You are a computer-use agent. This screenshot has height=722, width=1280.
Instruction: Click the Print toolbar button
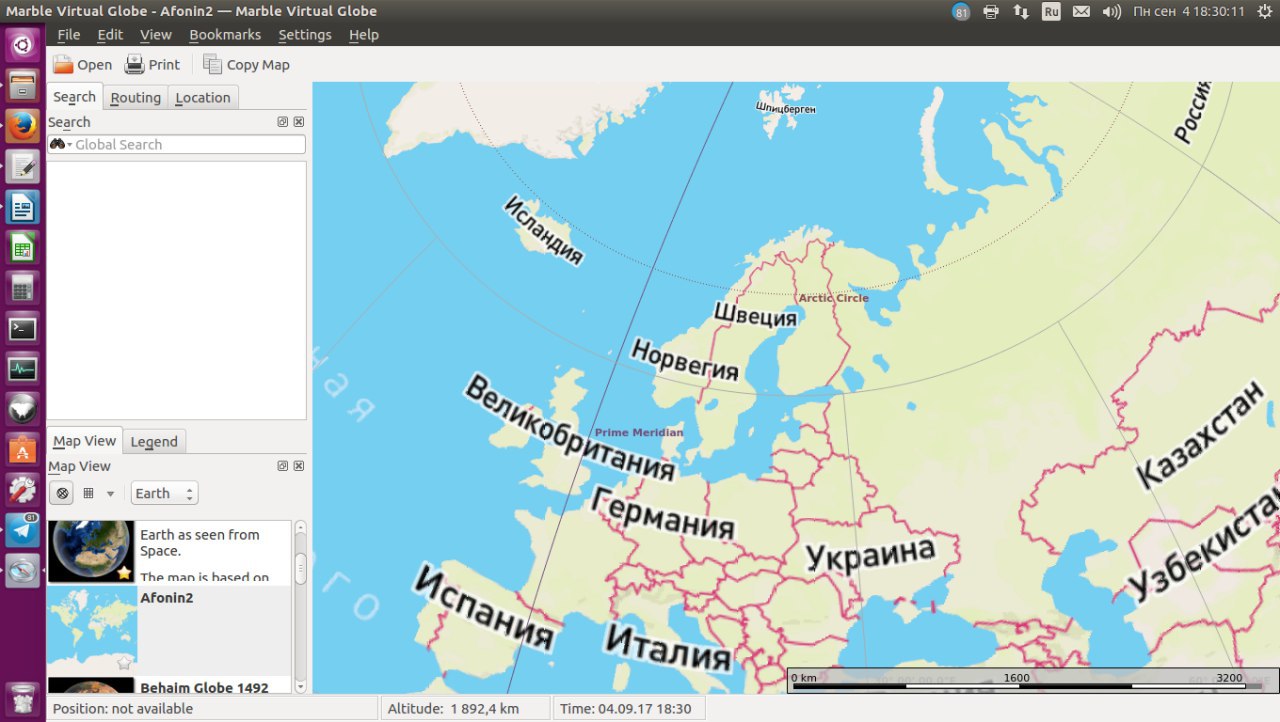(x=152, y=65)
